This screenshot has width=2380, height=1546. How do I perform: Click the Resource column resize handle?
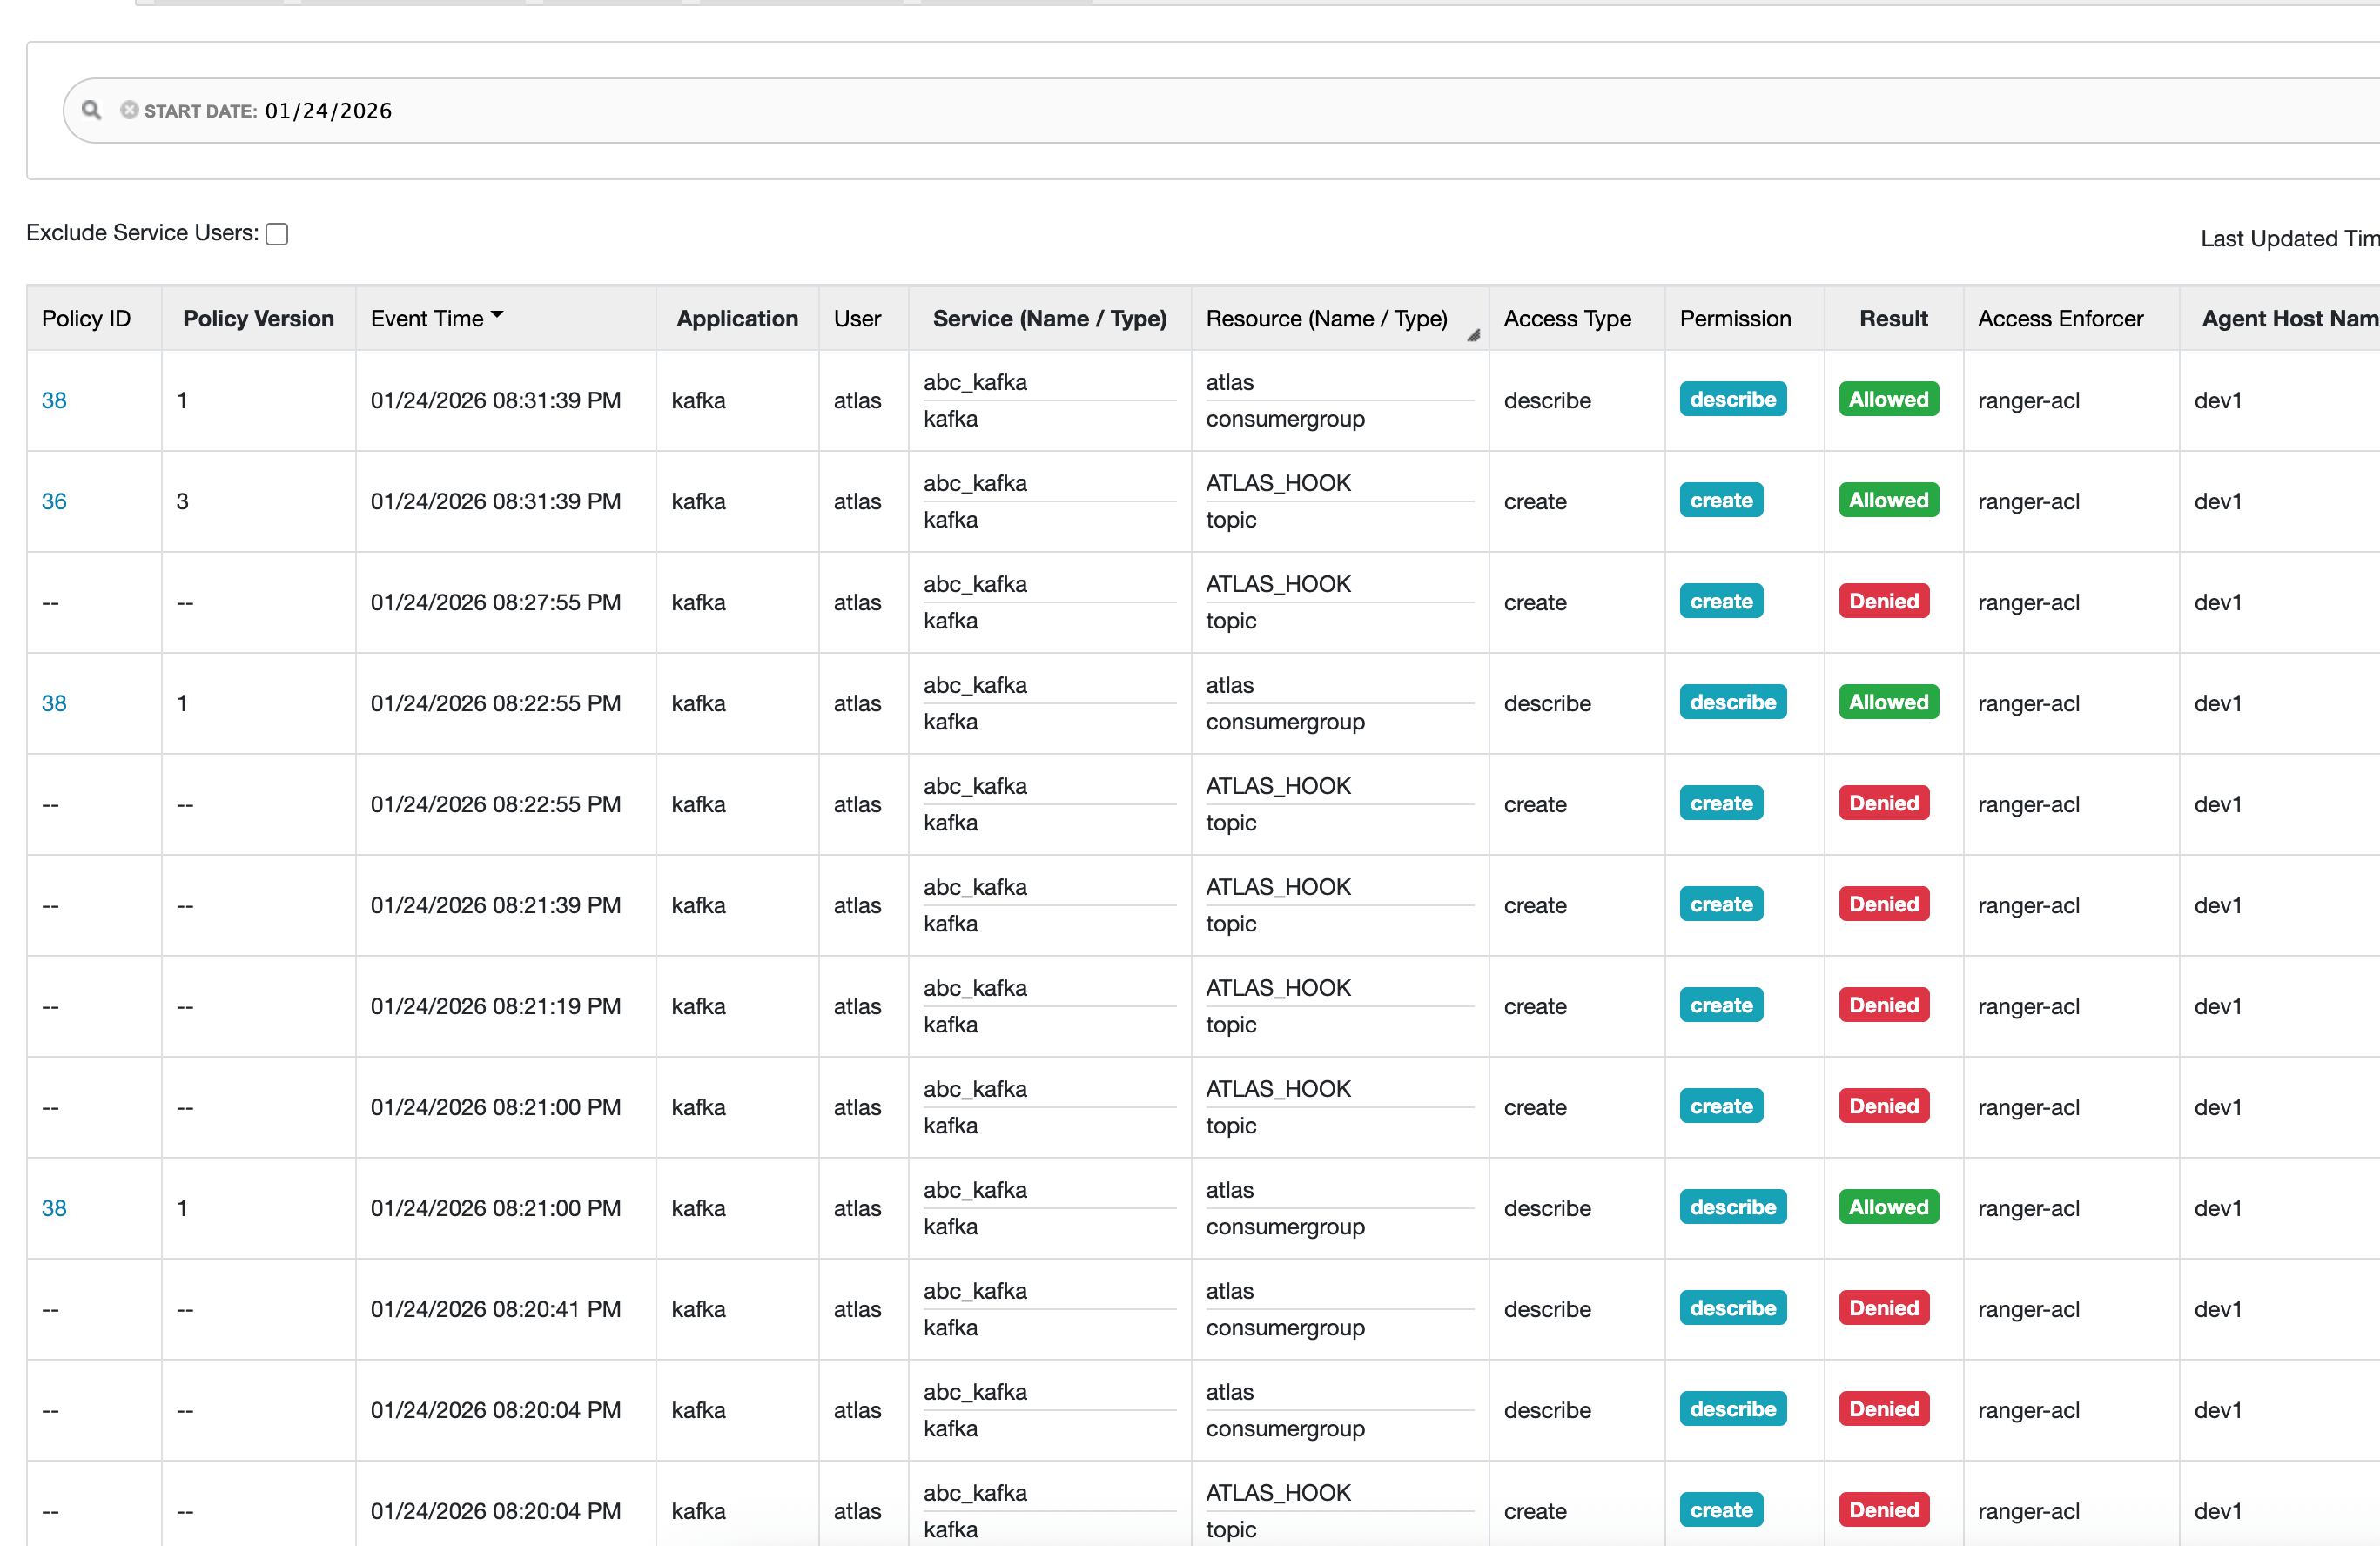pyautogui.click(x=1473, y=336)
